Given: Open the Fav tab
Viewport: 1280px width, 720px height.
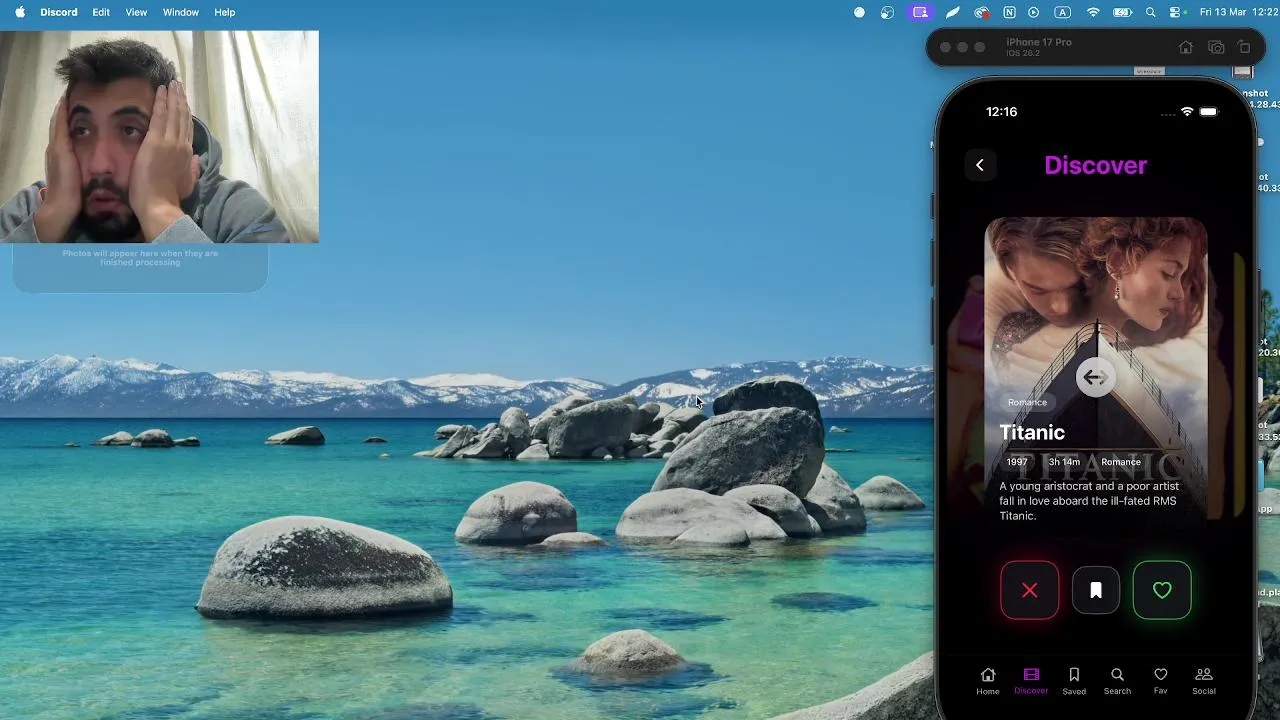Looking at the screenshot, I should click(1160, 681).
